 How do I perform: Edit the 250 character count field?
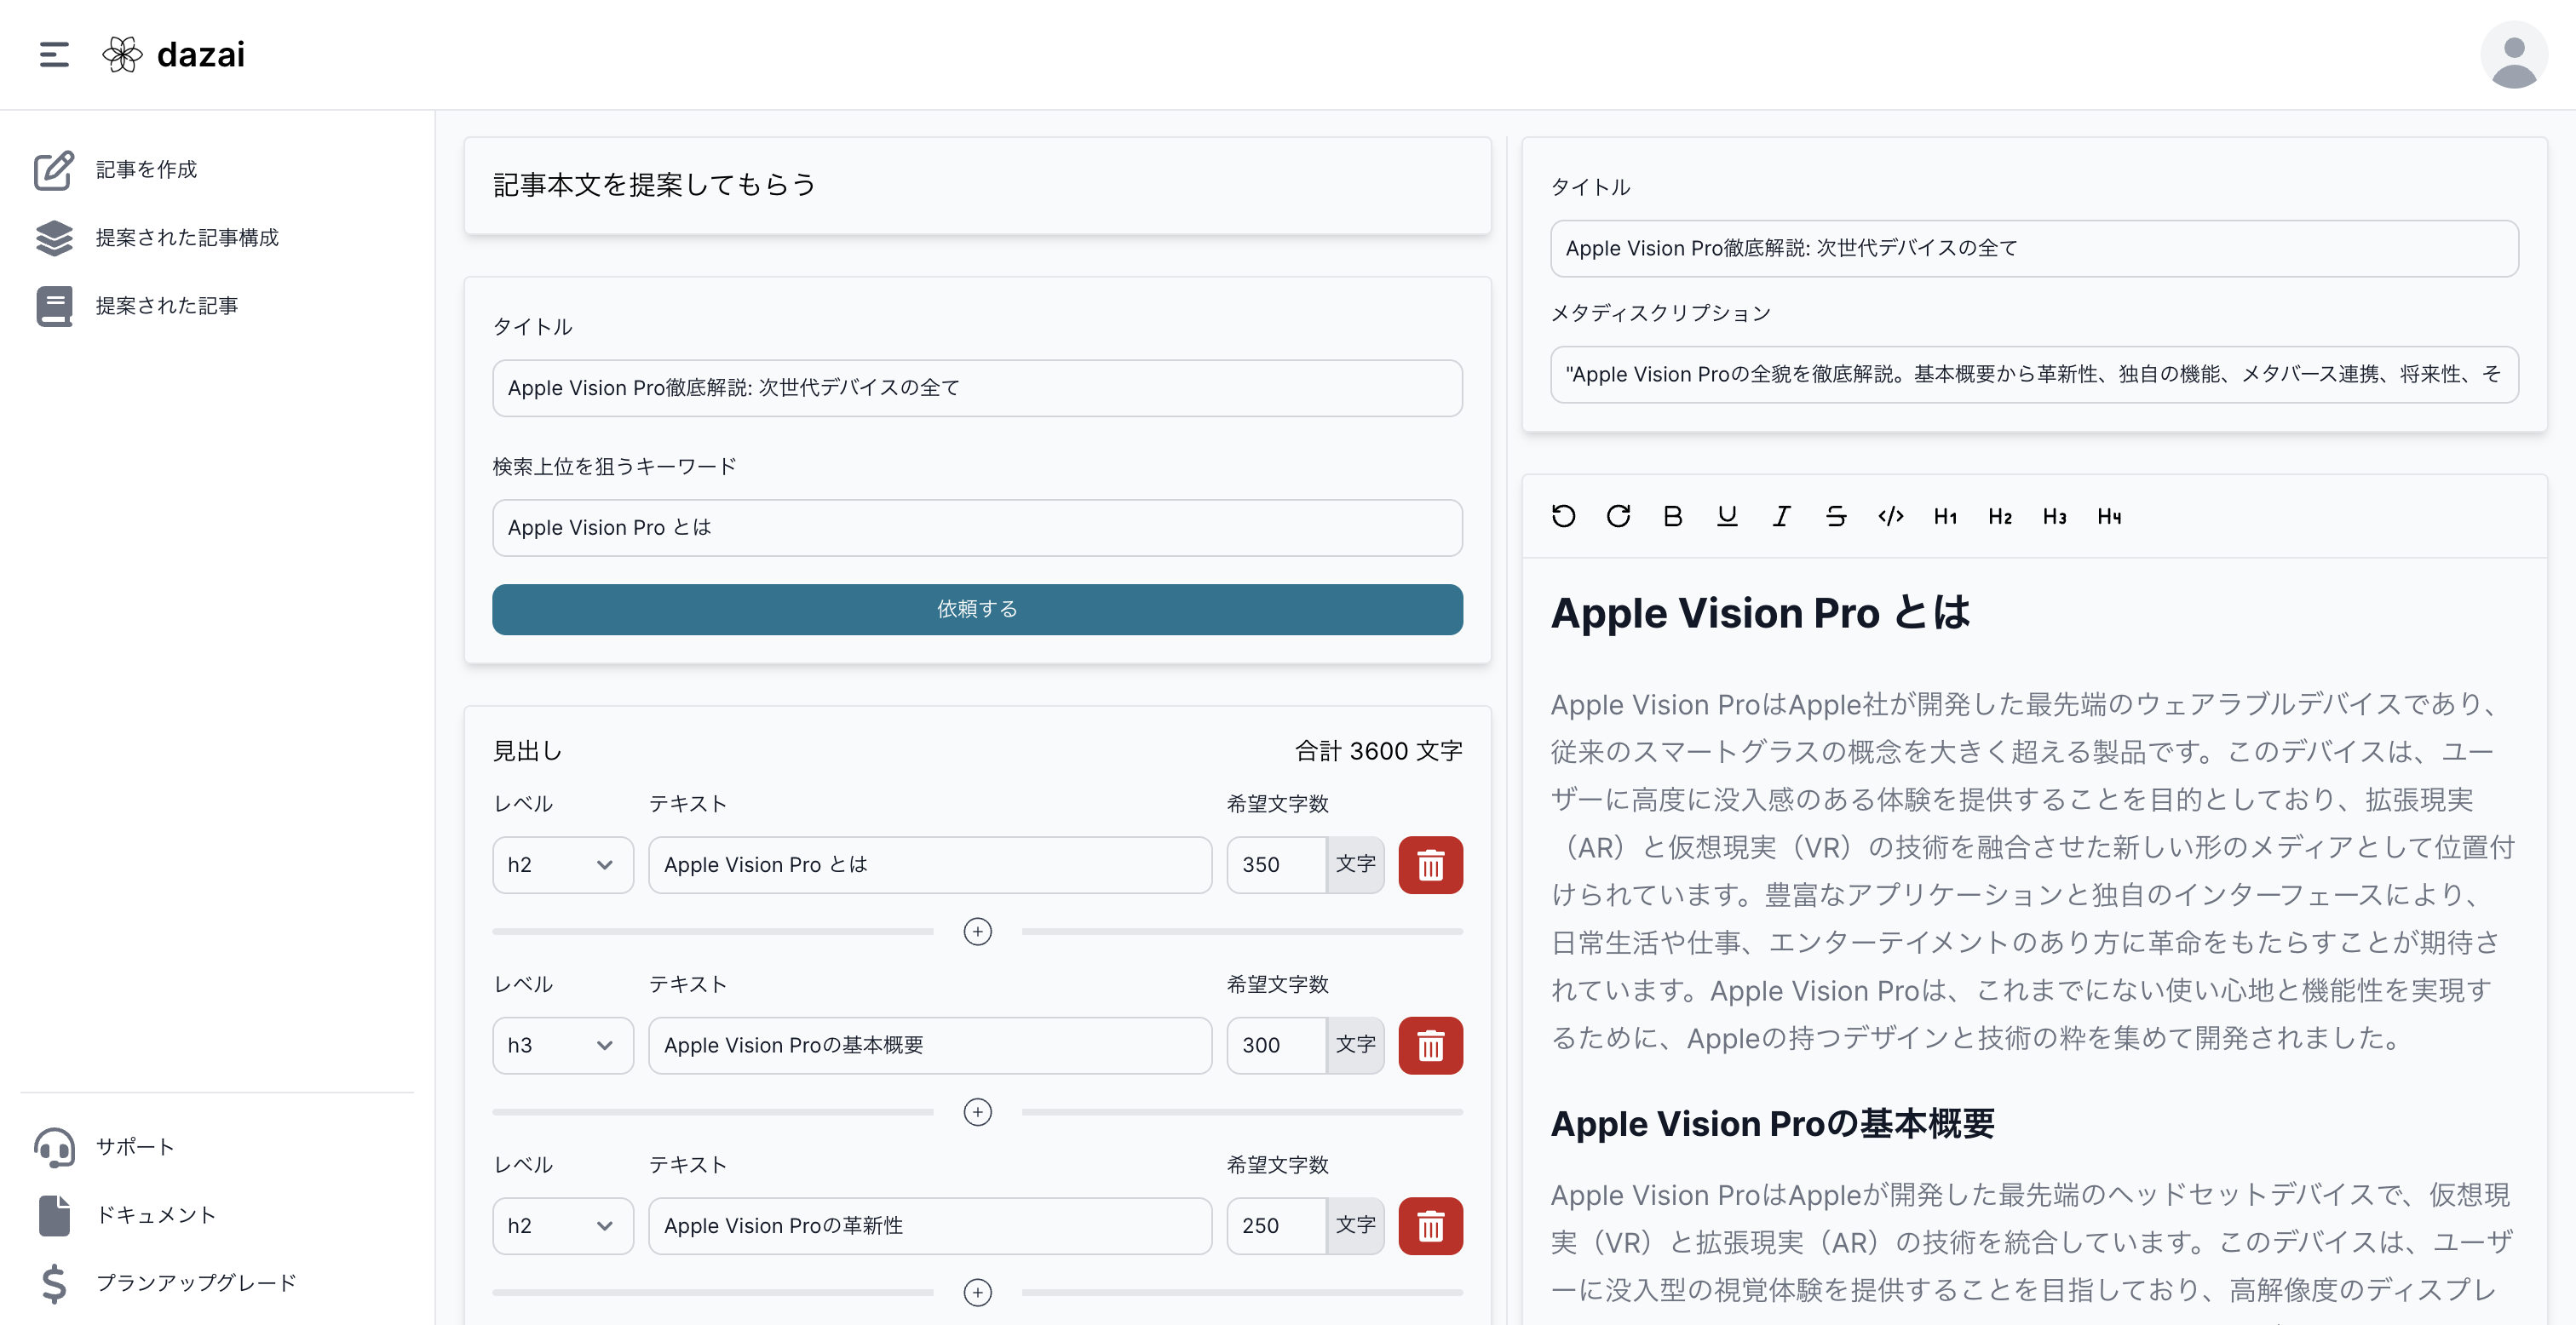[x=1276, y=1226]
